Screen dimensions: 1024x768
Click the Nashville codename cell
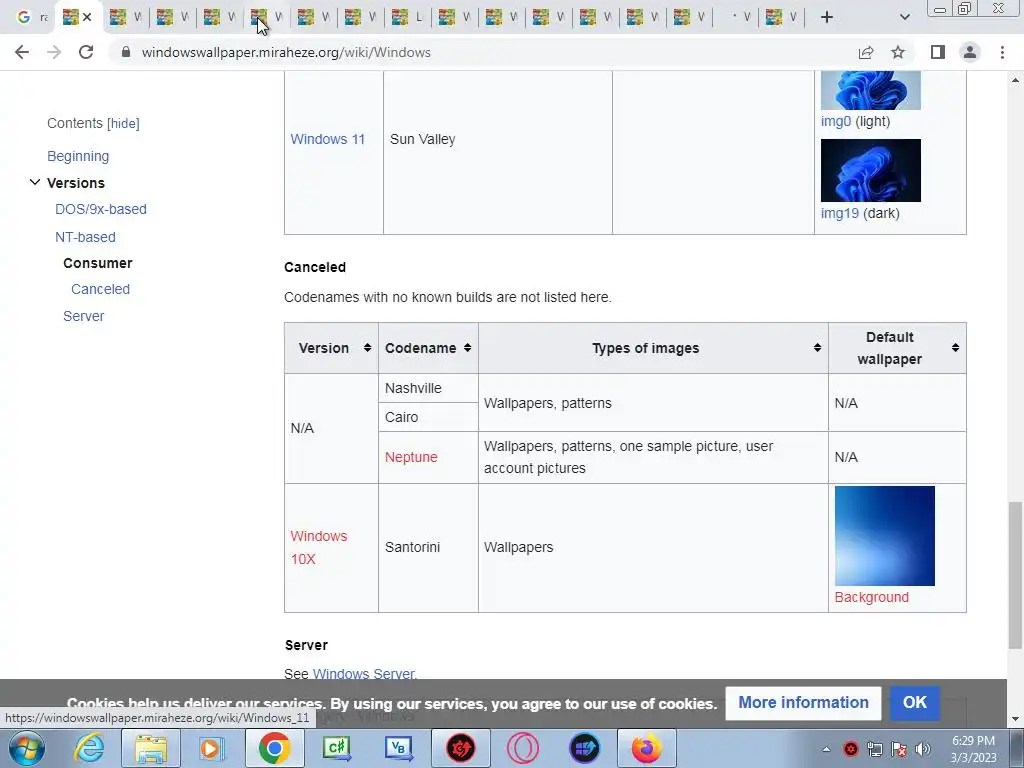428,388
